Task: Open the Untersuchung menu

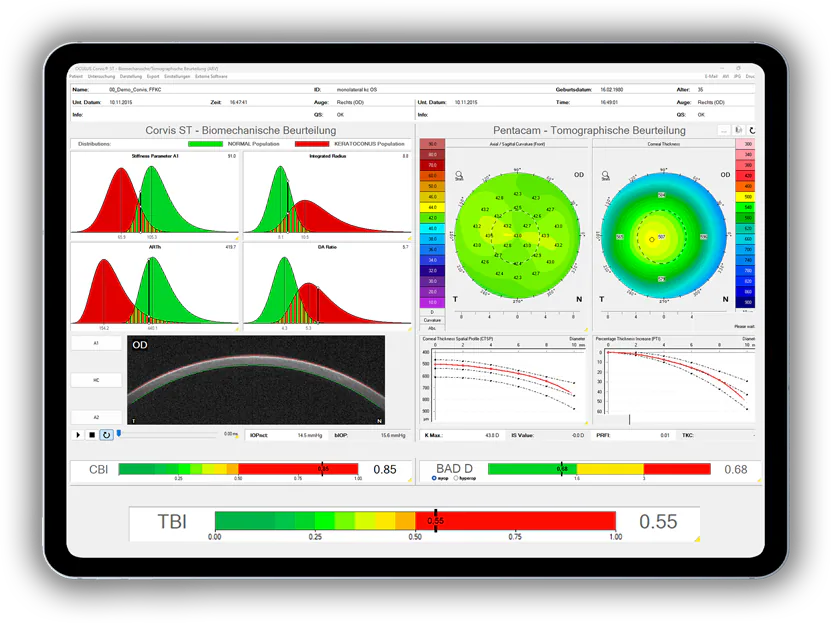Action: pyautogui.click(x=101, y=76)
